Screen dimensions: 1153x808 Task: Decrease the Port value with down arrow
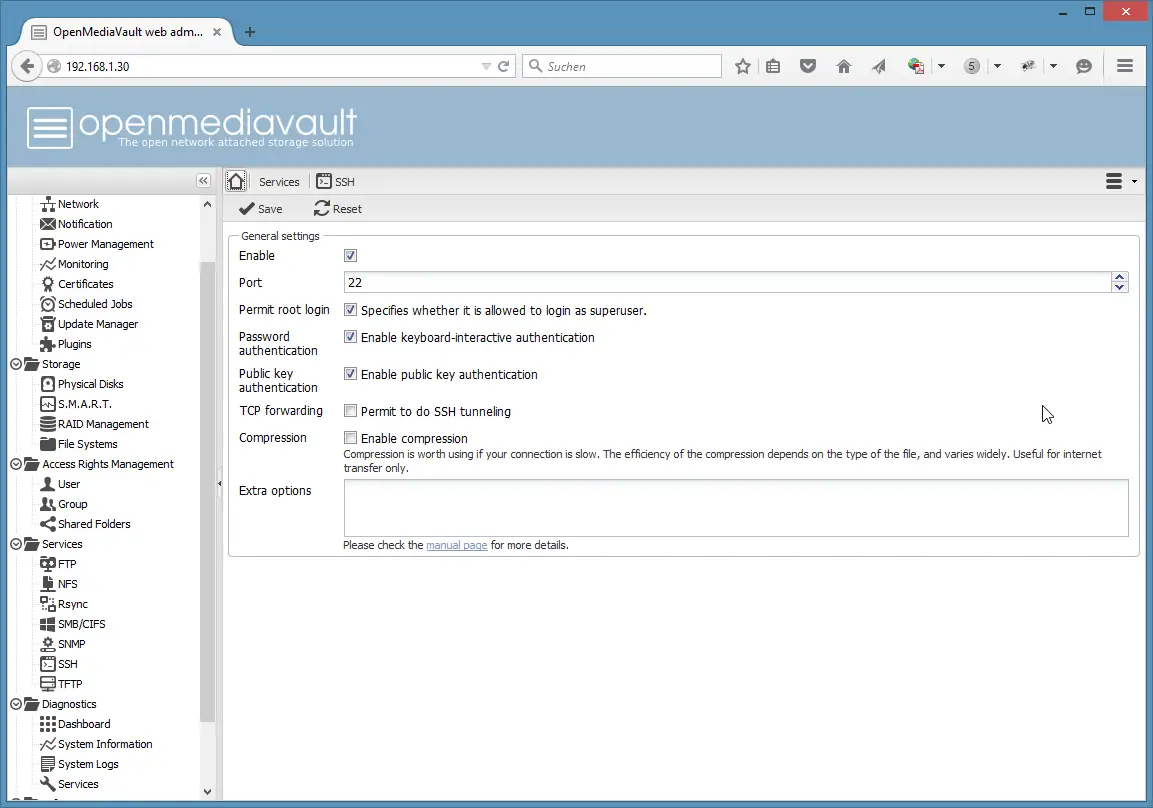coord(1120,287)
